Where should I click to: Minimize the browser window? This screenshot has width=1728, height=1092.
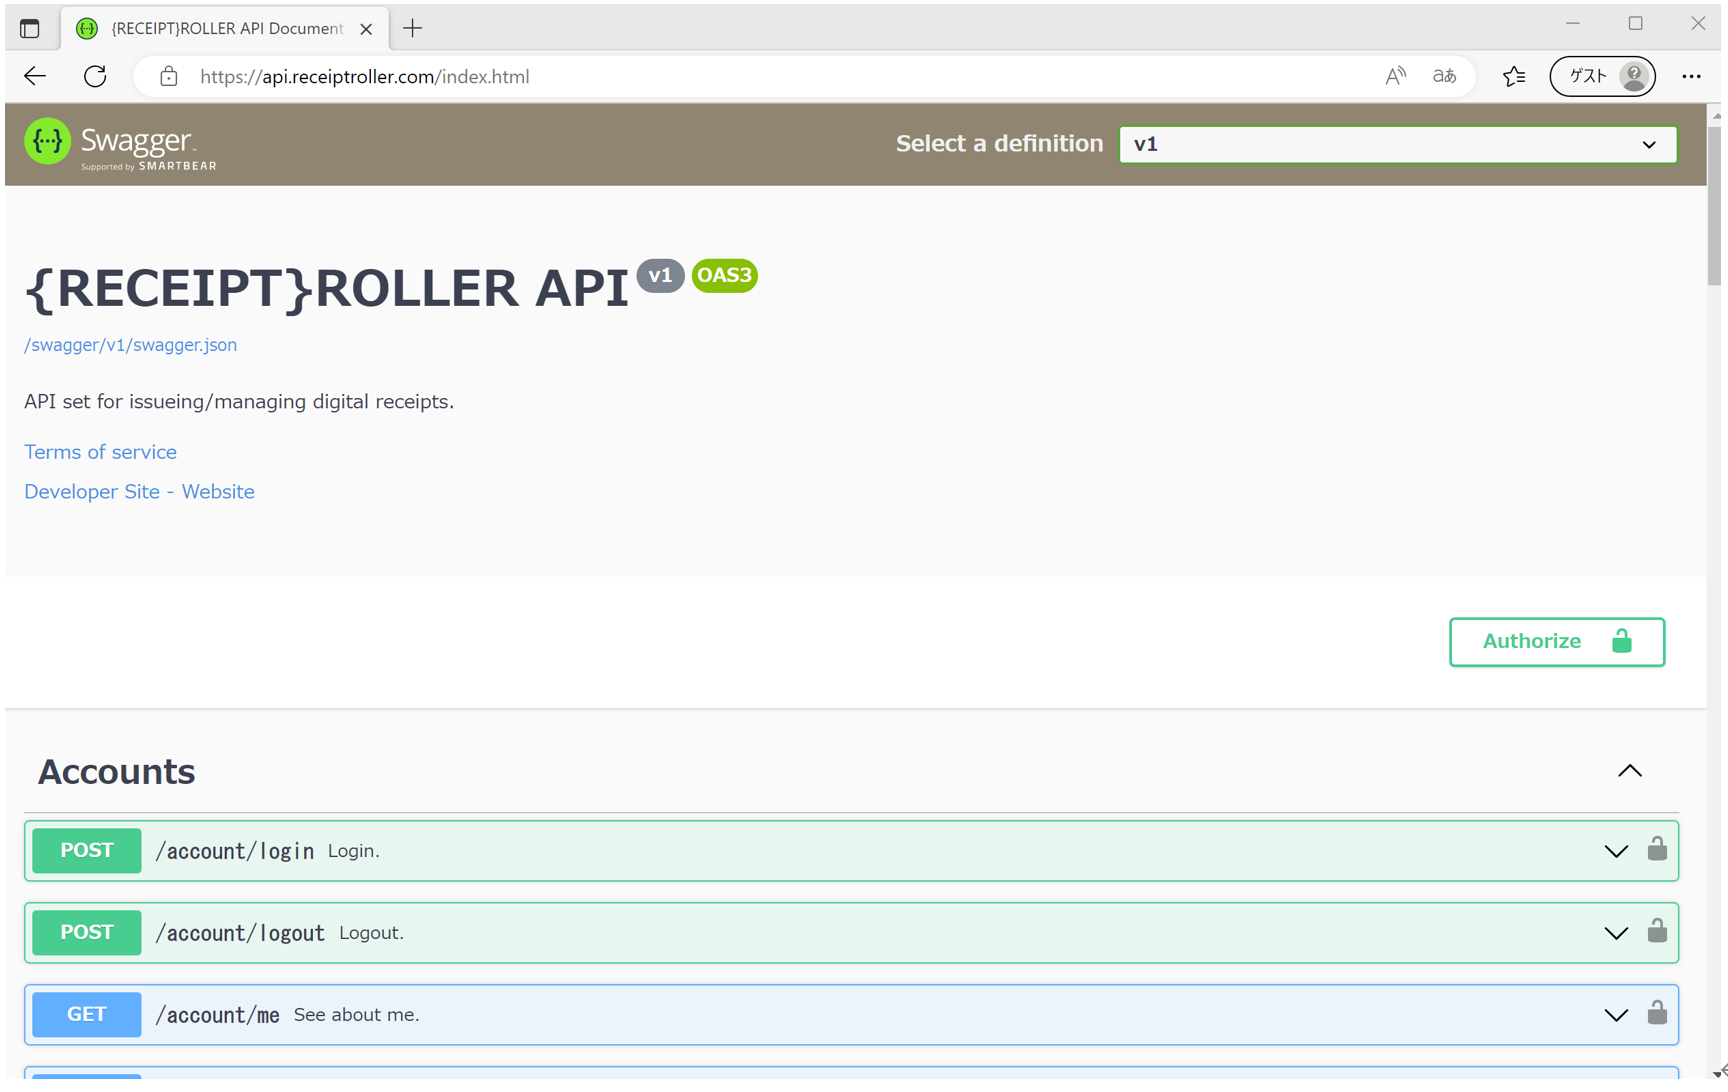tap(1573, 23)
